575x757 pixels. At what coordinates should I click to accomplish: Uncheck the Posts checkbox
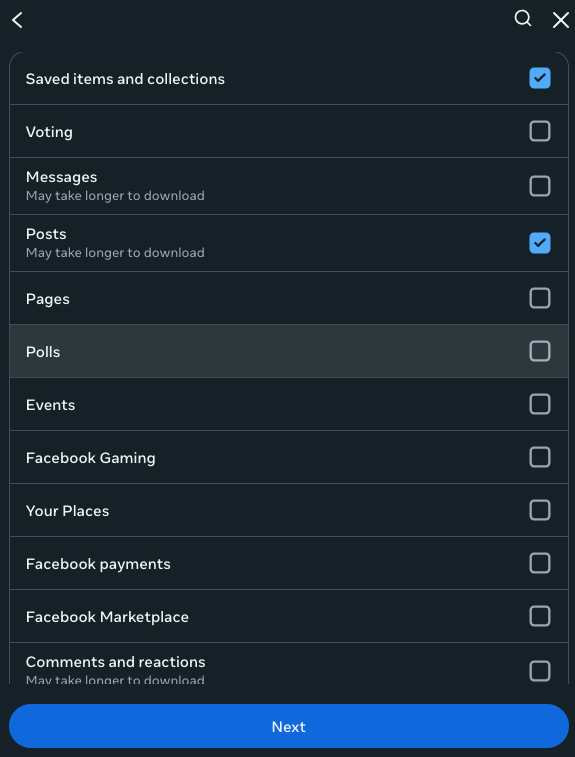coord(540,243)
